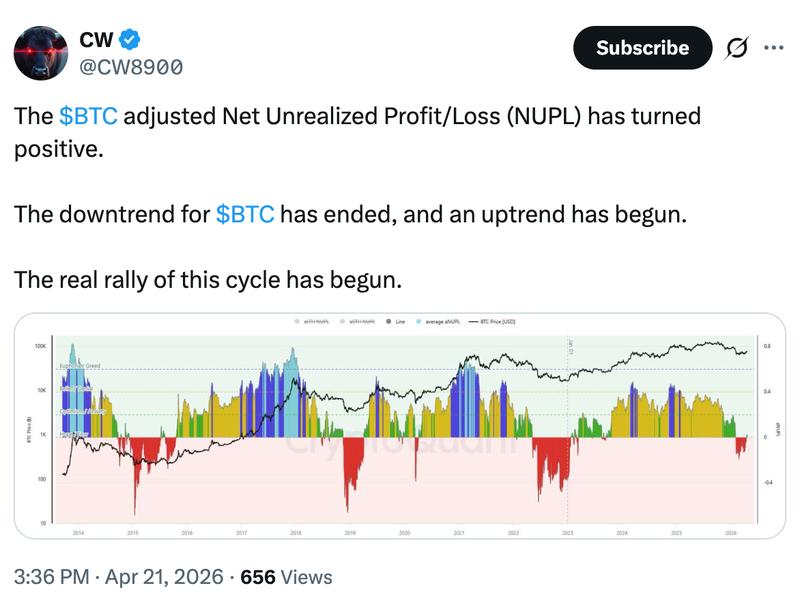This screenshot has height=603, width=800.
Task: Toggle the second aSTH-NUPL legend checkbox
Action: coord(343,322)
